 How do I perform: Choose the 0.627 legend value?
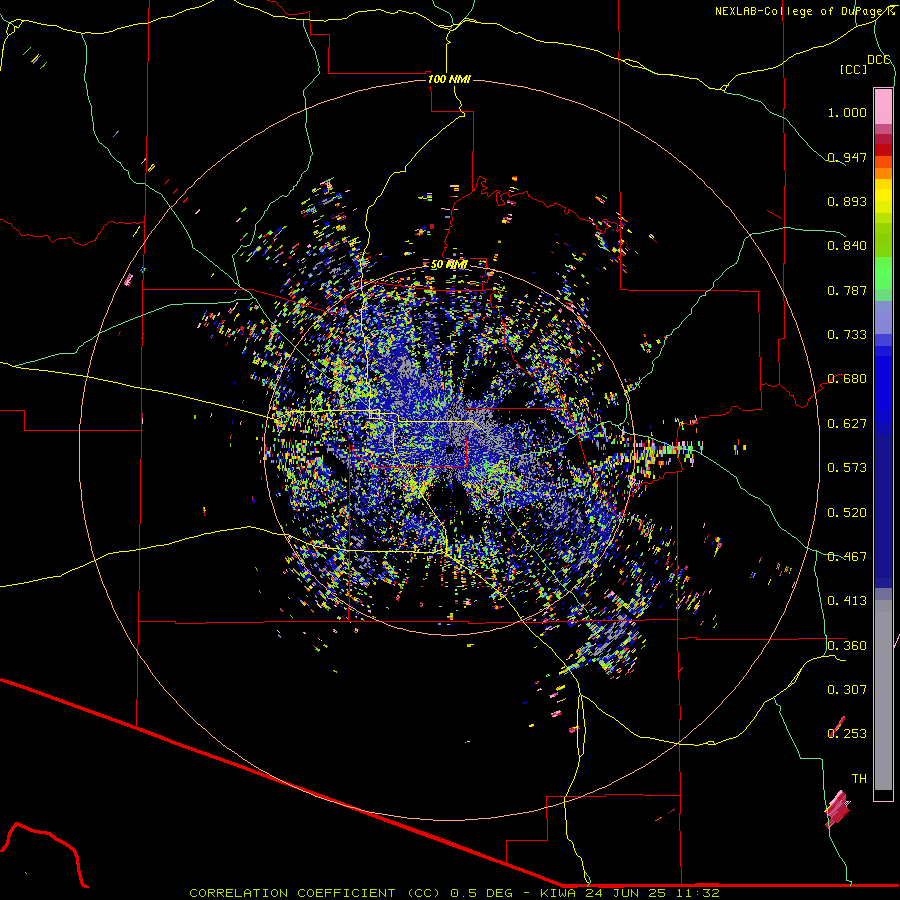tap(847, 424)
